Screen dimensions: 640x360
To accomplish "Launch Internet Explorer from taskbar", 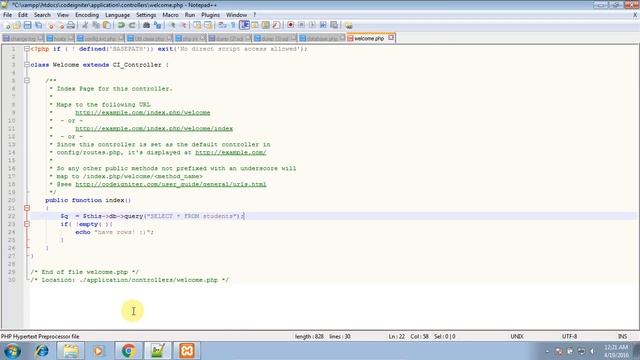I will (42, 351).
